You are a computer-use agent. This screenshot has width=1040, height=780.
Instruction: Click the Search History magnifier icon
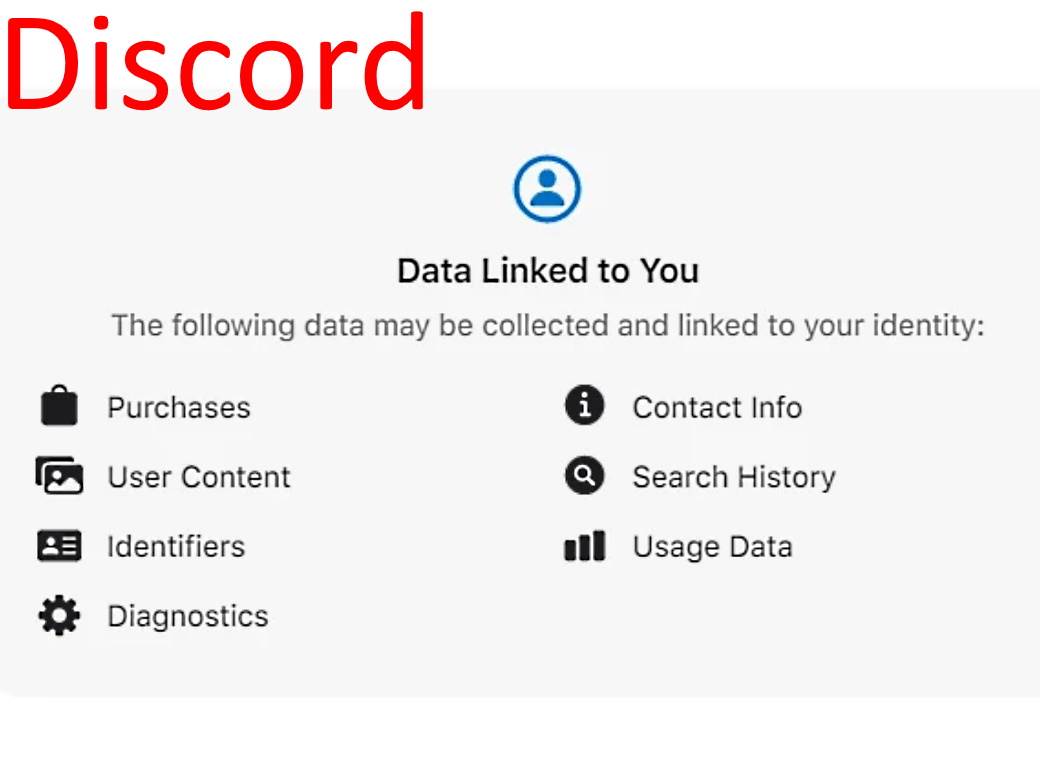(584, 476)
